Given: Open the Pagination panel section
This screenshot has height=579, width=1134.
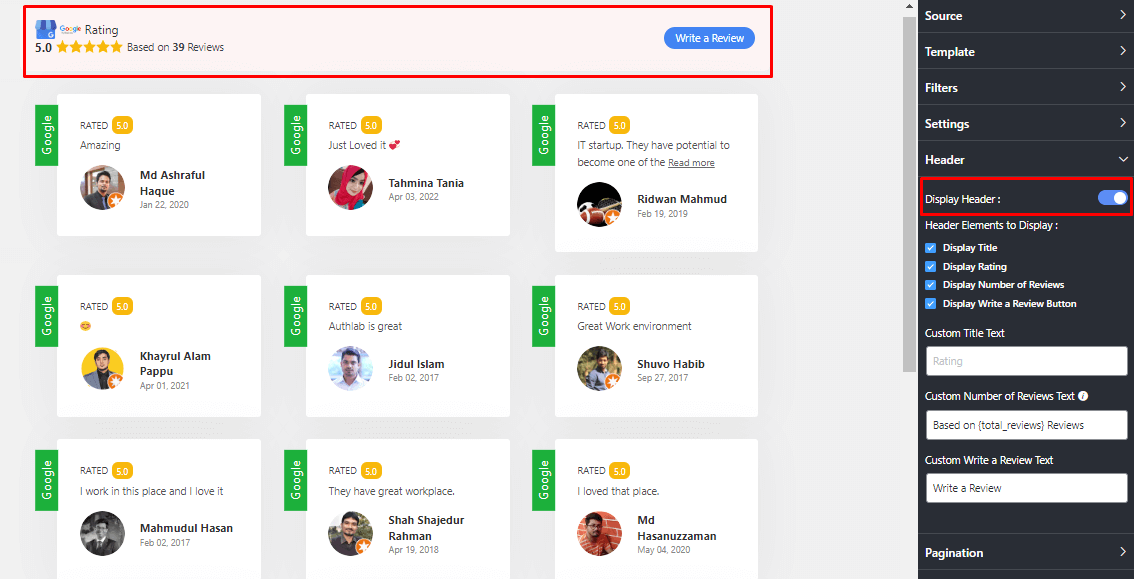Looking at the screenshot, I should (x=1025, y=553).
